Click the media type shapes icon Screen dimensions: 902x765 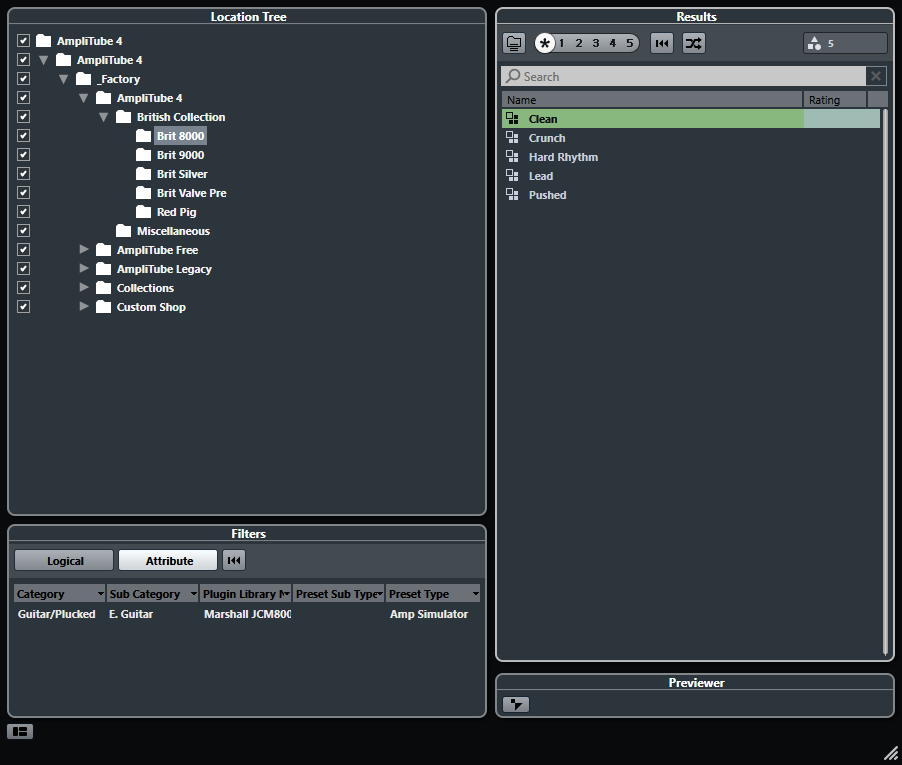point(815,43)
